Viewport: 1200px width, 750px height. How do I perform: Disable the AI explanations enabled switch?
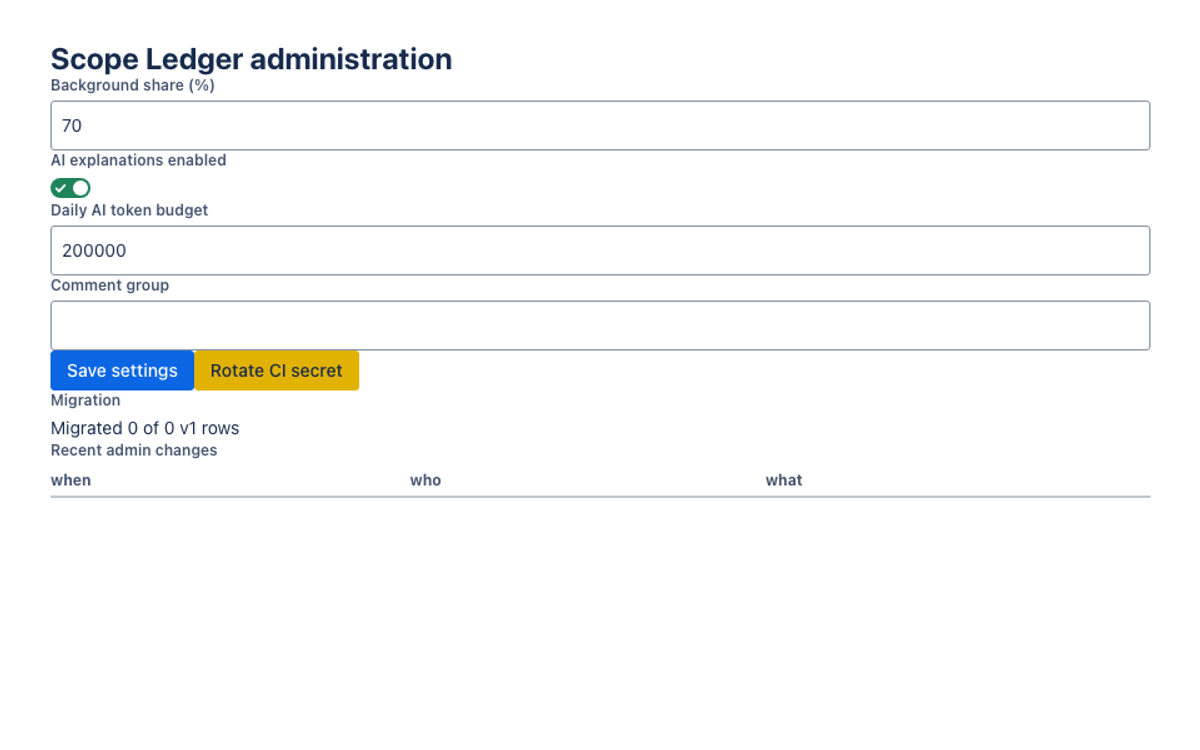coord(71,188)
